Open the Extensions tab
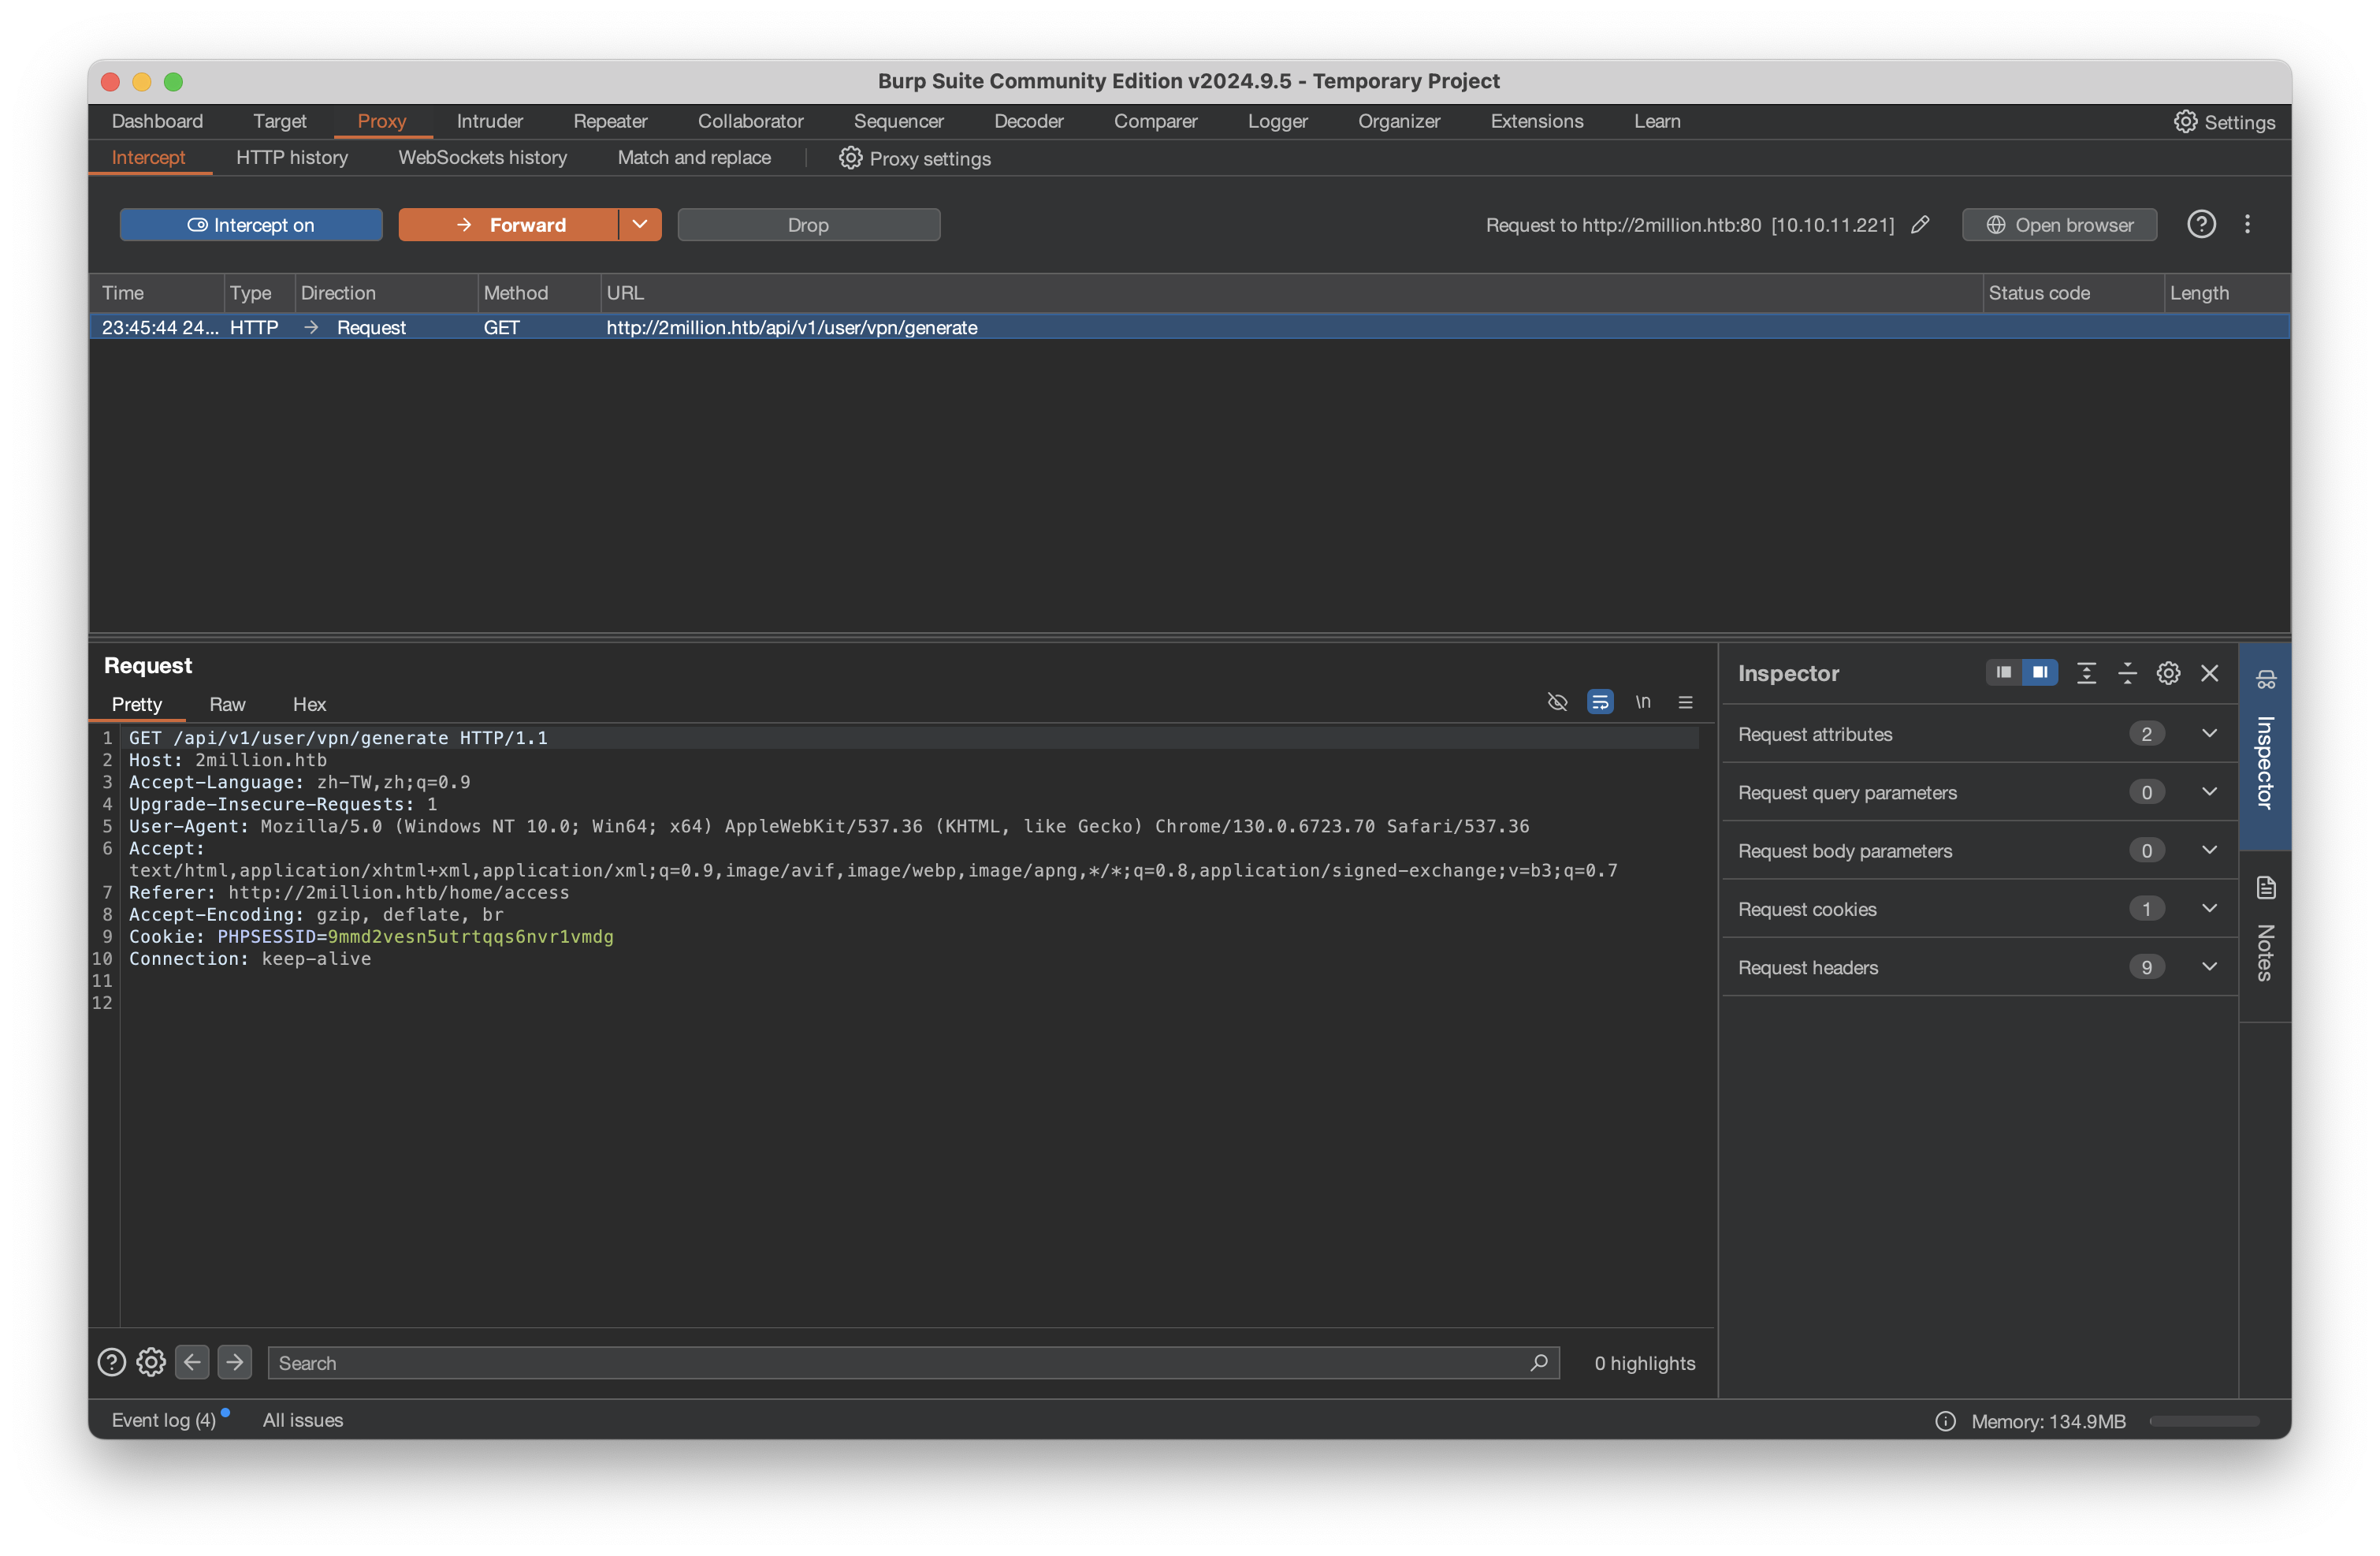The width and height of the screenshot is (2380, 1556). point(1536,121)
